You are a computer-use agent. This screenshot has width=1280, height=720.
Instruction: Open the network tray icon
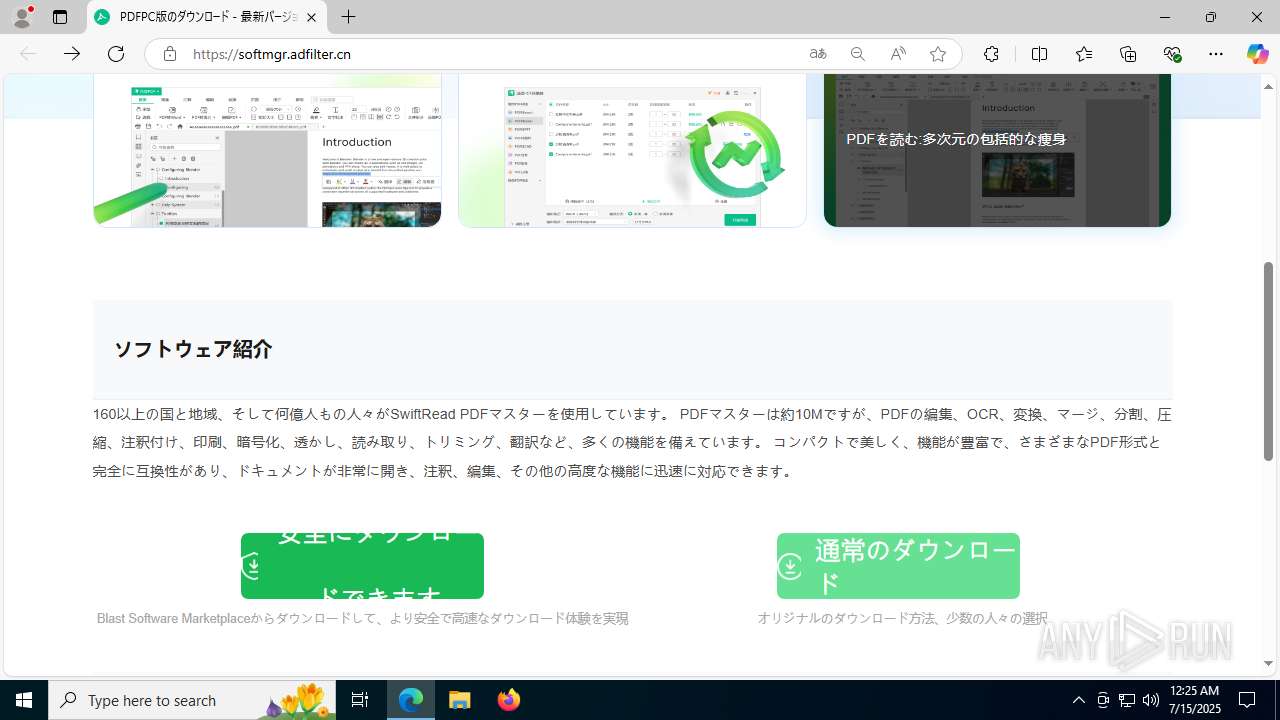(1127, 700)
